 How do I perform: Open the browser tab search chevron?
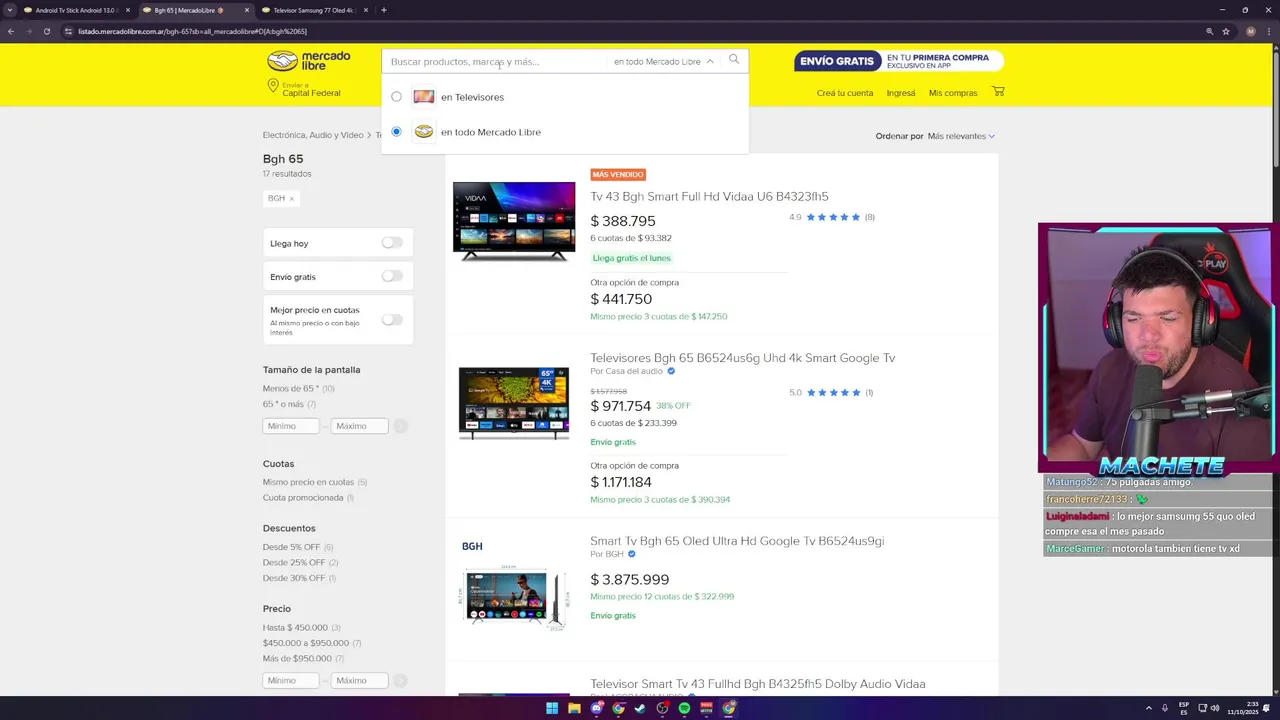(x=10, y=10)
